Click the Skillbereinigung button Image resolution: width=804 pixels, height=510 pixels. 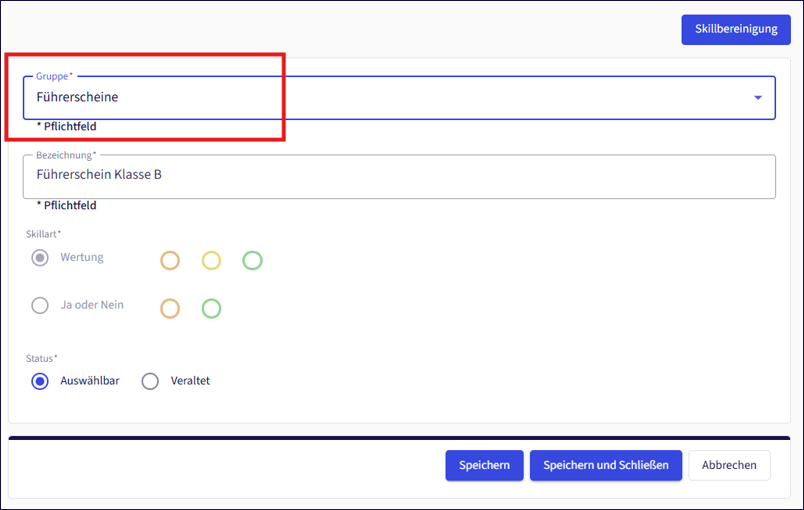[735, 29]
